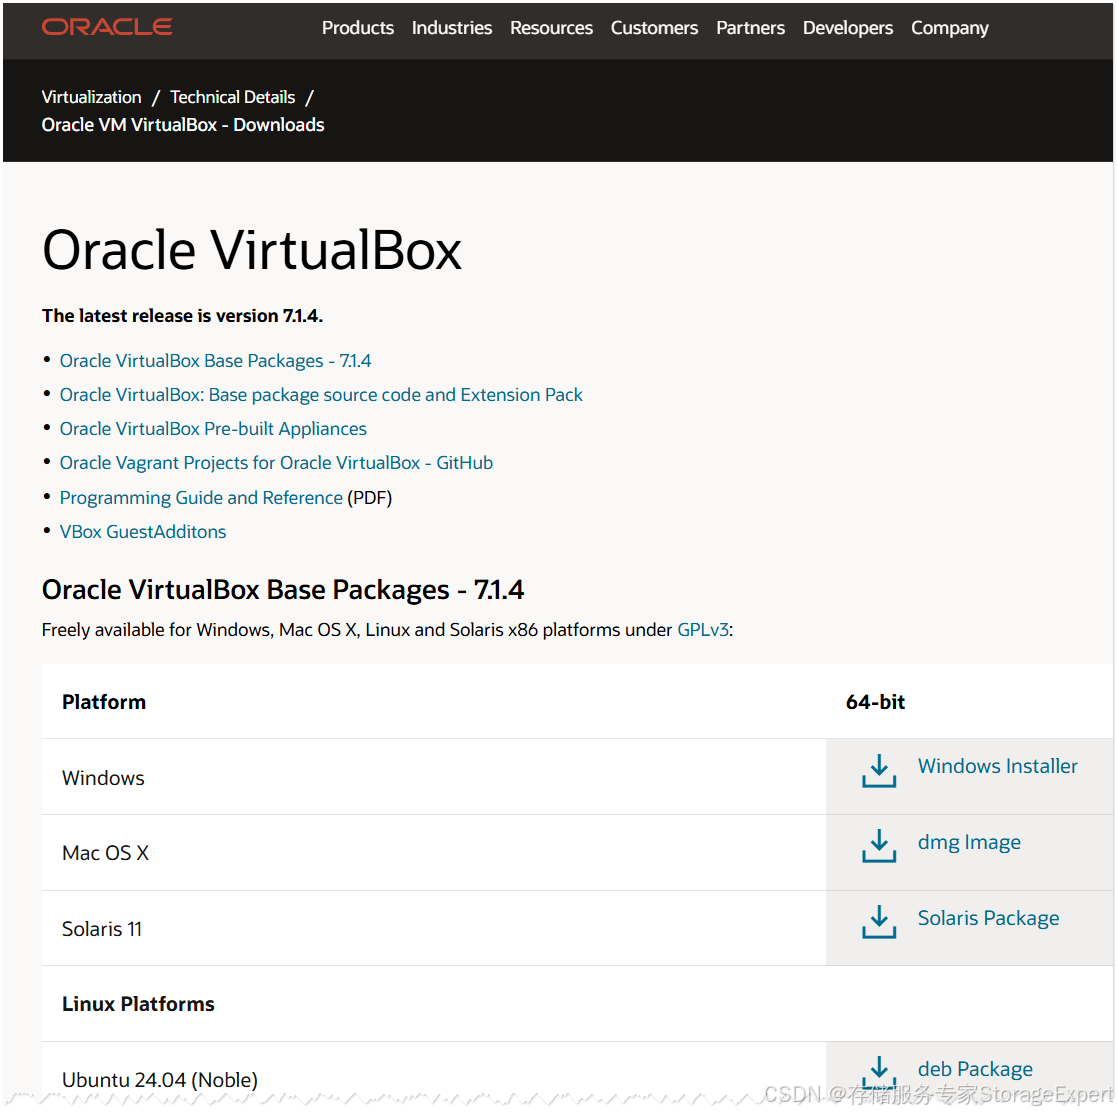The width and height of the screenshot is (1117, 1114).
Task: Go to Virtualization breadcrumb
Action: 91,97
